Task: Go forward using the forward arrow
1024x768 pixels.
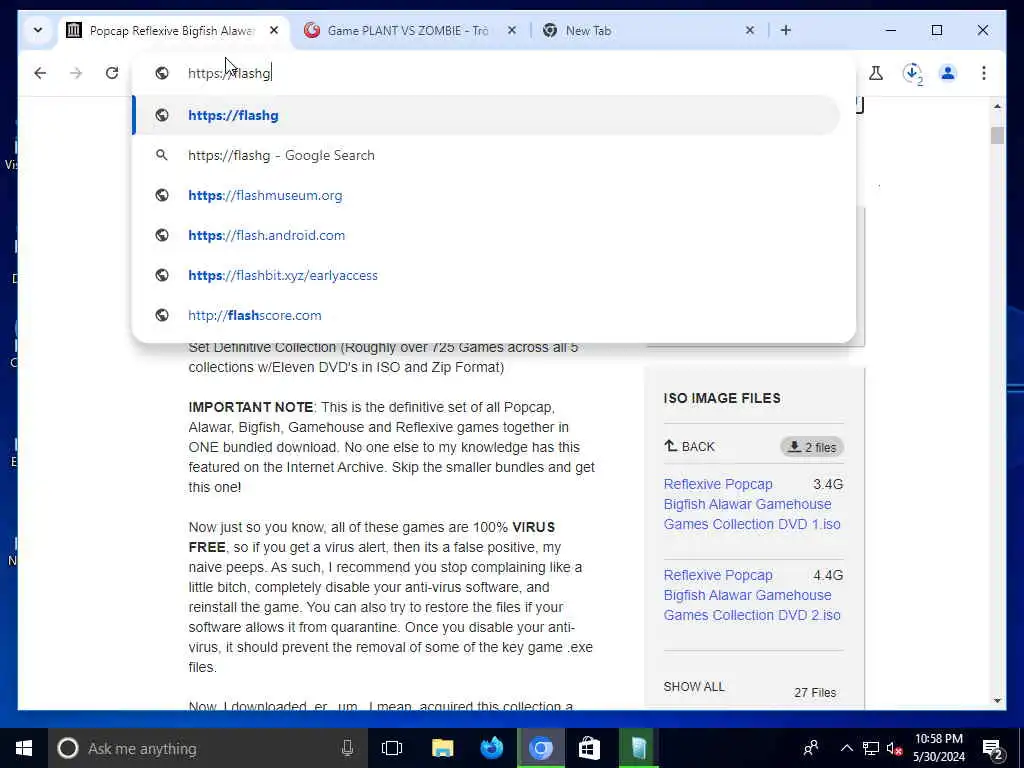Action: click(76, 73)
